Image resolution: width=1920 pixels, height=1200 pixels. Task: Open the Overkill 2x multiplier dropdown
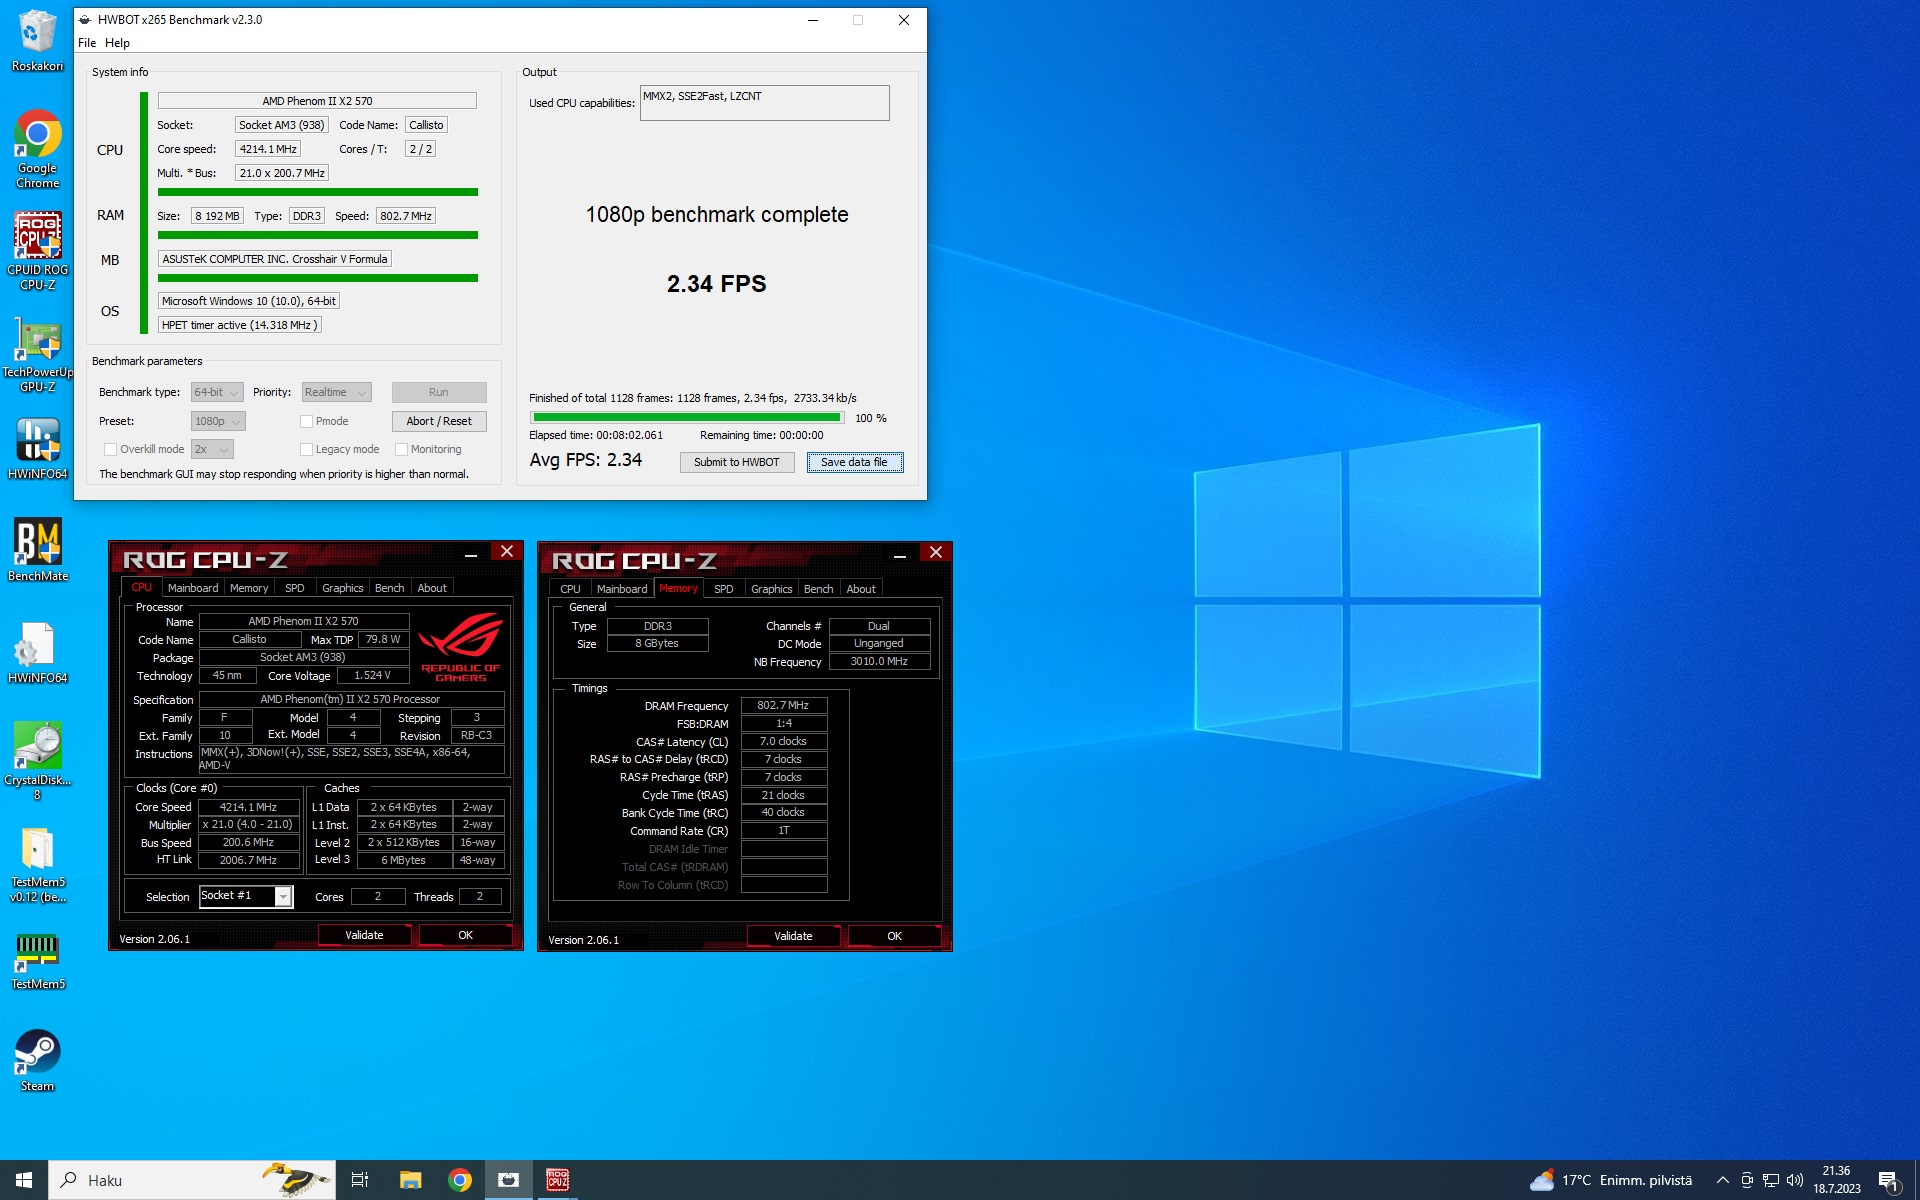[212, 449]
